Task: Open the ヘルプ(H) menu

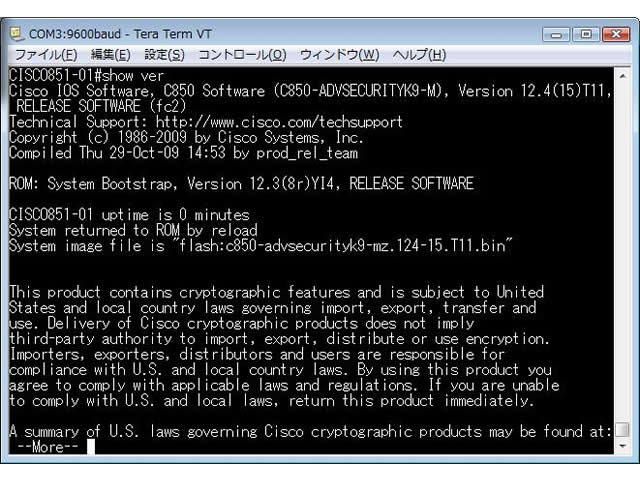Action: pyautogui.click(x=419, y=55)
